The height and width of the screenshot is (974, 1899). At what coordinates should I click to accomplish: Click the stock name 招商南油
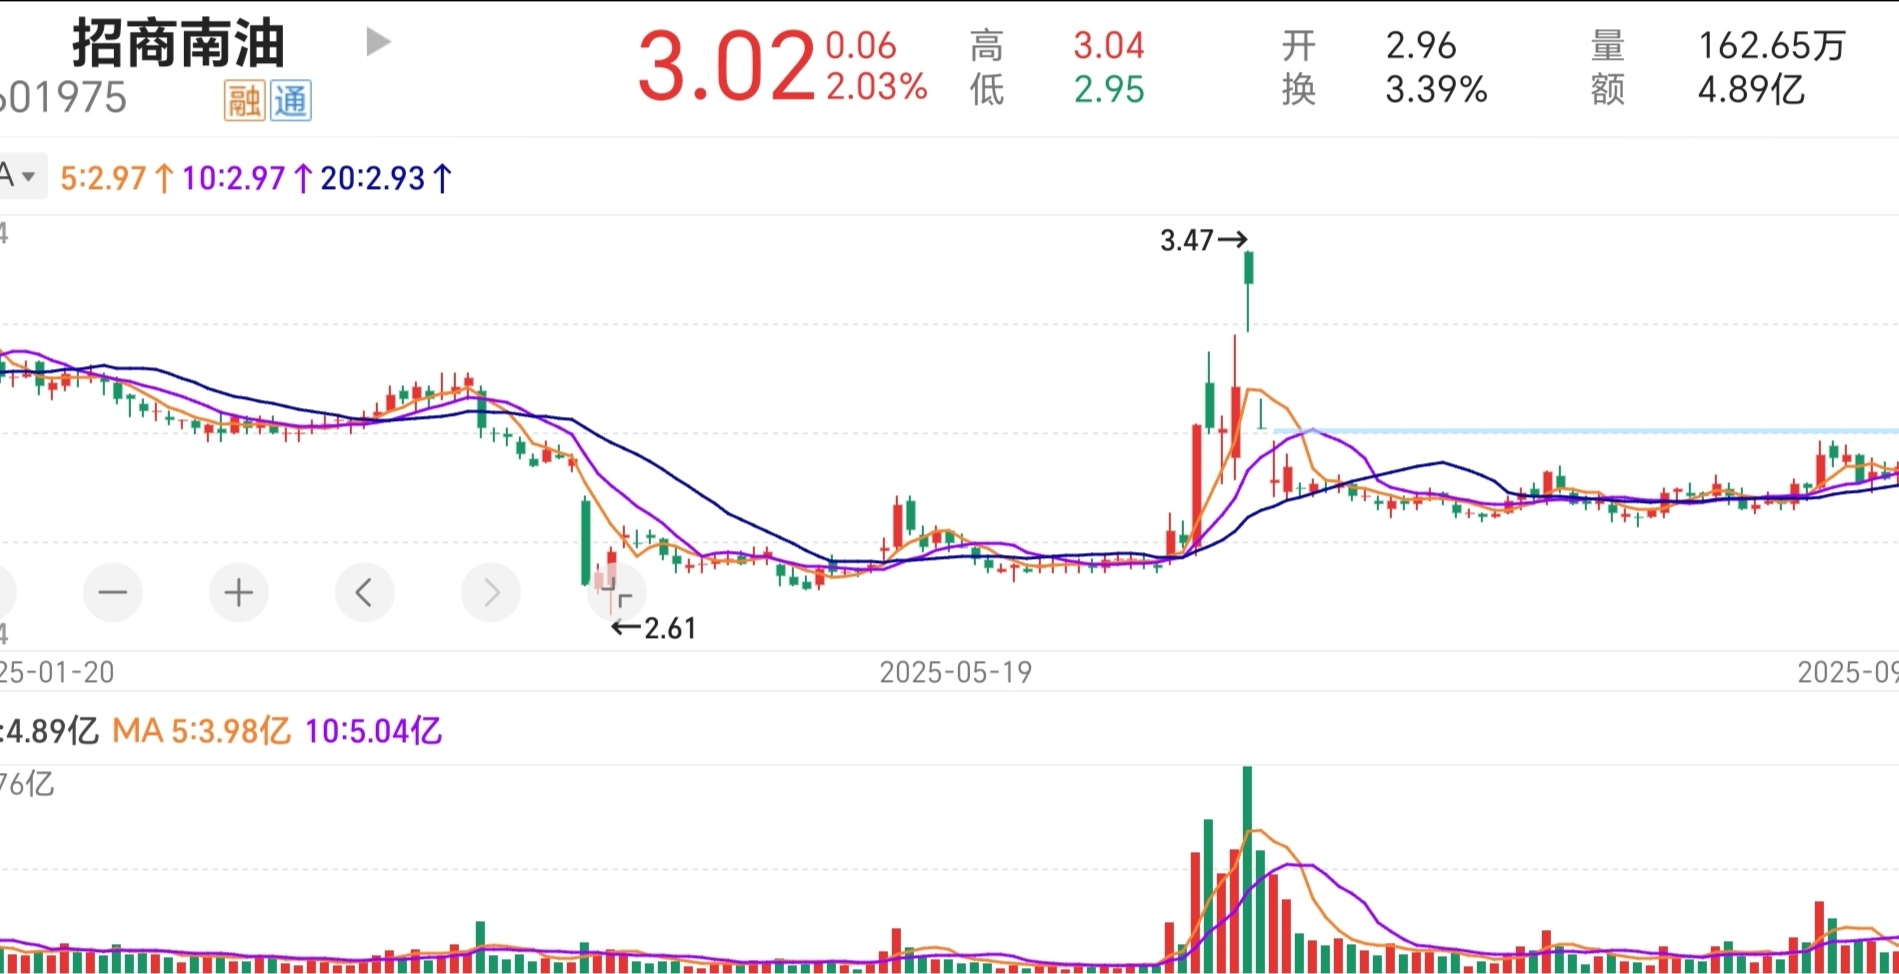click(x=179, y=44)
